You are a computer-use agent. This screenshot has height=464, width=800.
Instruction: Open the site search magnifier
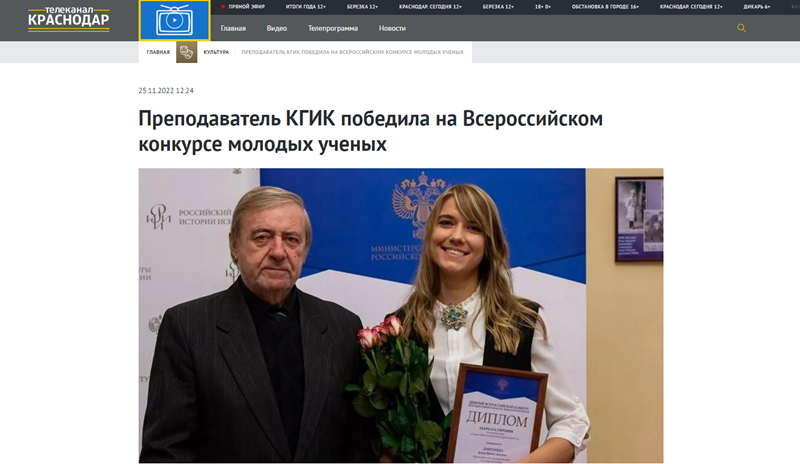point(741,28)
